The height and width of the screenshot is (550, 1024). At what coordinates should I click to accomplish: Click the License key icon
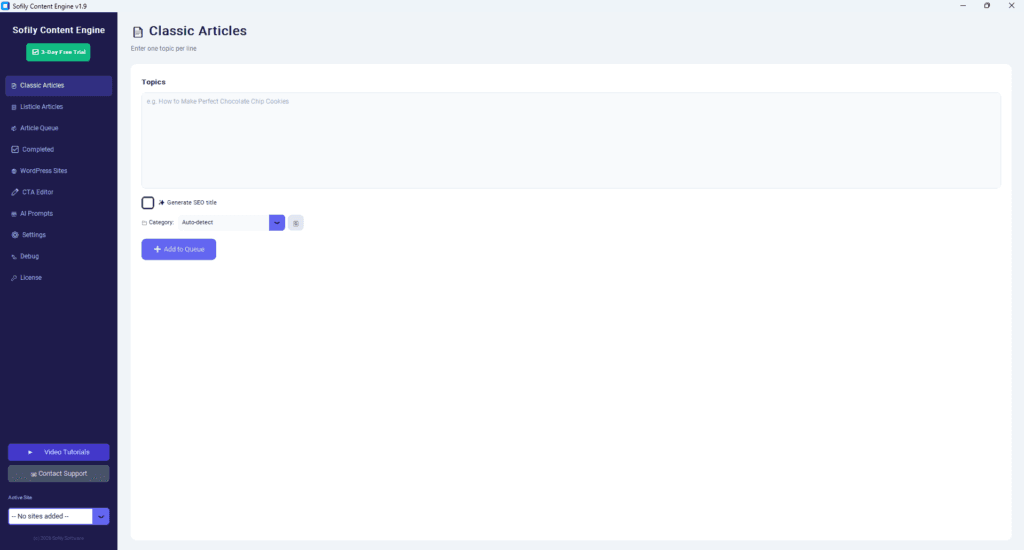point(14,278)
